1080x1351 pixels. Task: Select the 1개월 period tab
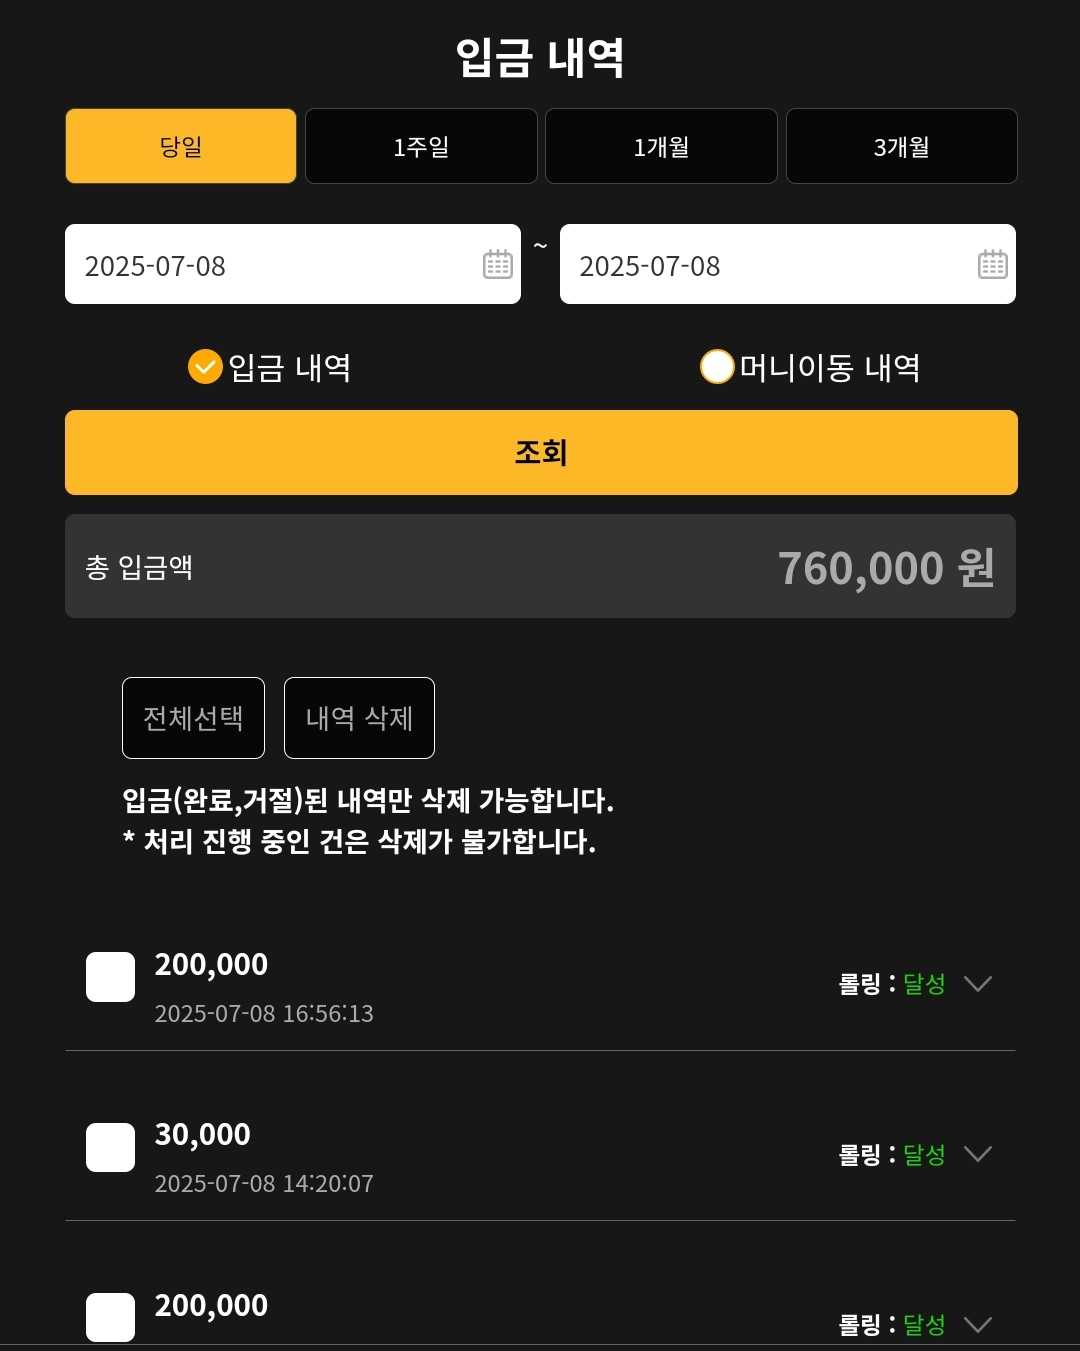[x=661, y=146]
